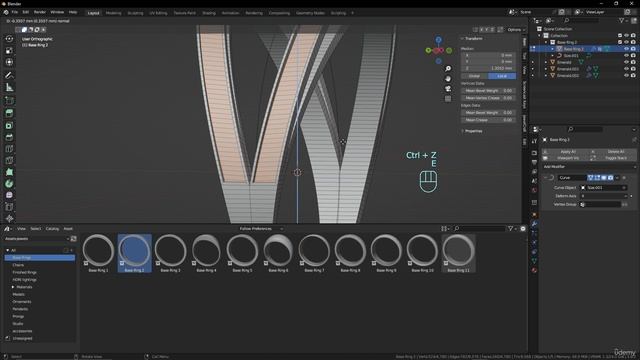Screen dimensions: 640x360
Task: Click the pan hand viewport icon
Action: pyautogui.click(x=448, y=79)
